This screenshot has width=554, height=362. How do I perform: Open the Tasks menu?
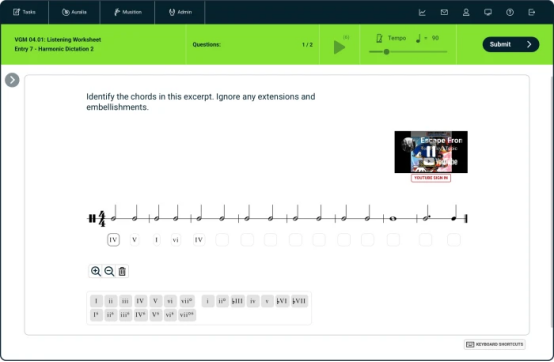coord(24,12)
